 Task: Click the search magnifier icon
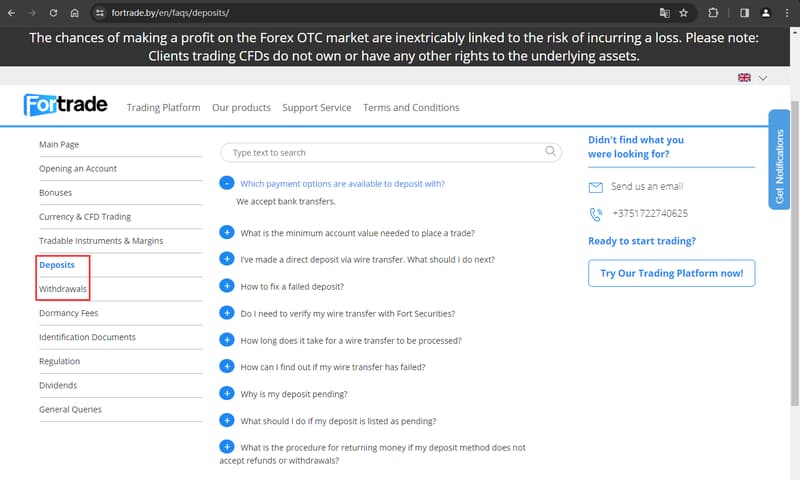(x=551, y=152)
